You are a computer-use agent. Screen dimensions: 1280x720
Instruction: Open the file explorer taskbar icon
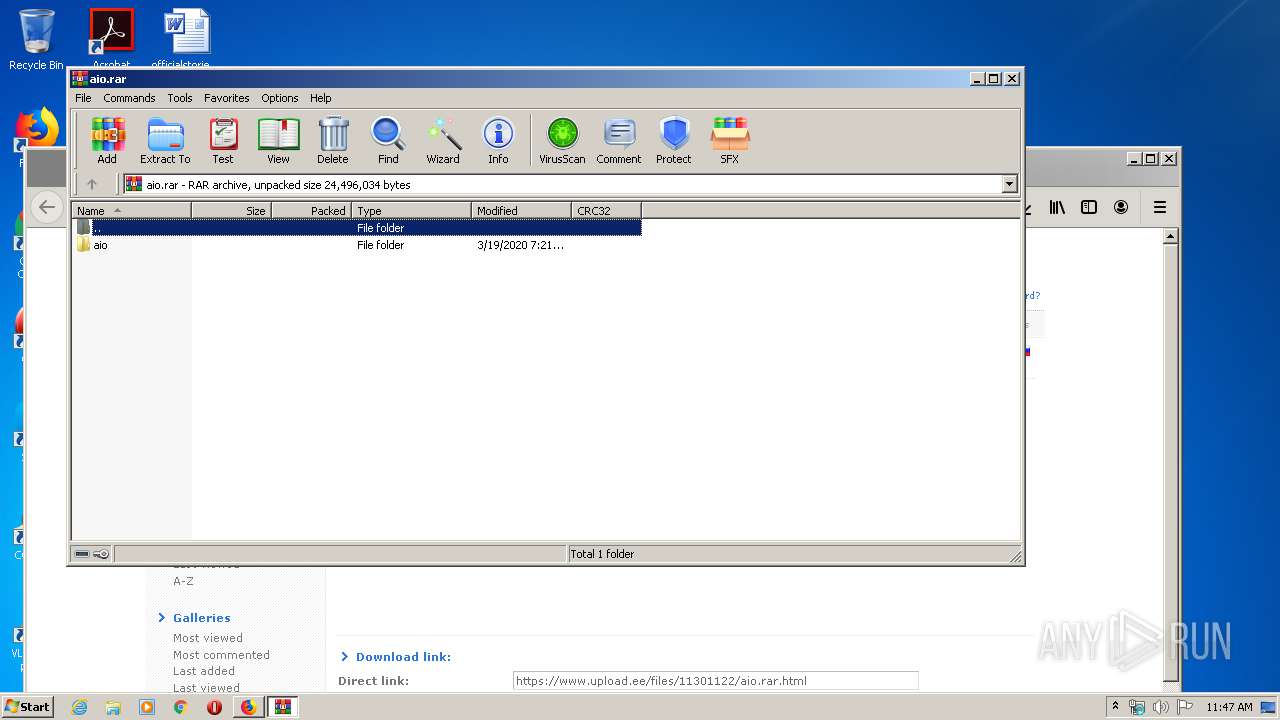coord(113,707)
